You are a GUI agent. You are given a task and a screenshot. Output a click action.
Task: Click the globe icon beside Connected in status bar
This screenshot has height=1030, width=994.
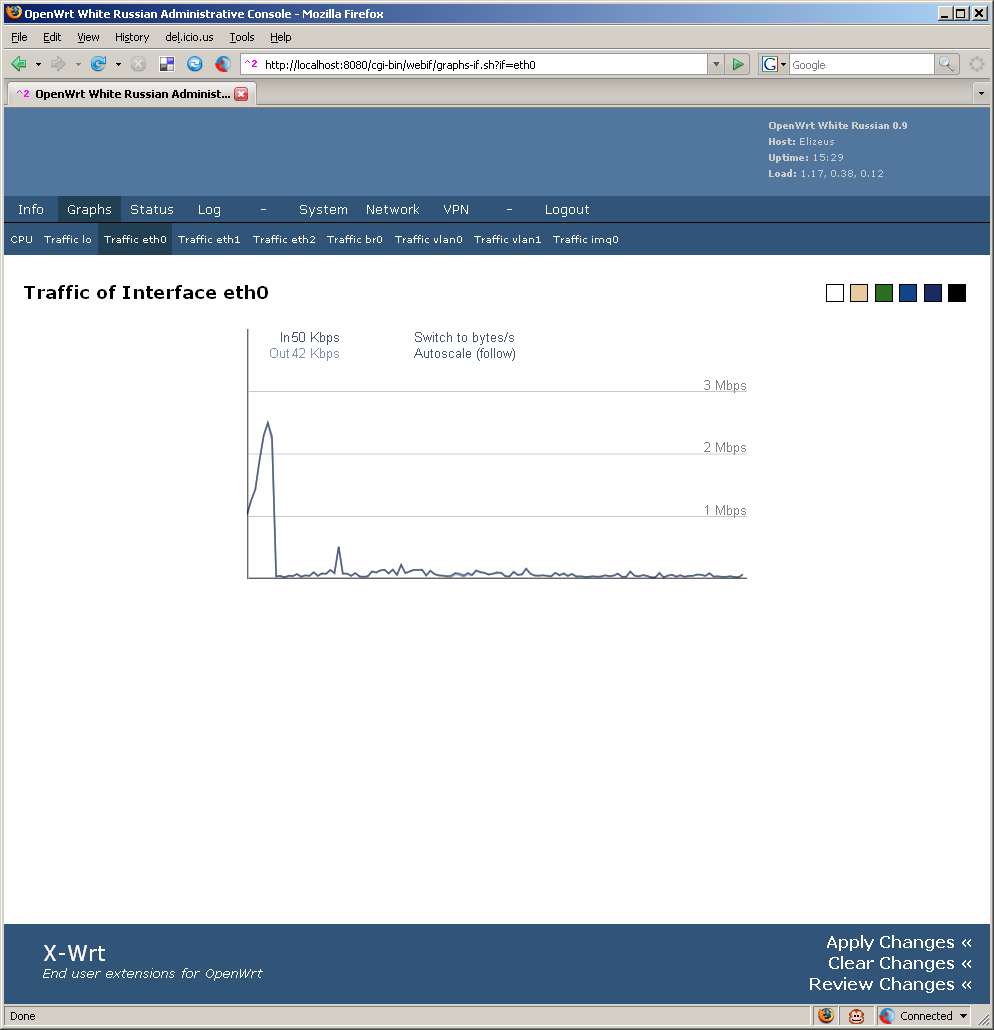(x=887, y=1016)
